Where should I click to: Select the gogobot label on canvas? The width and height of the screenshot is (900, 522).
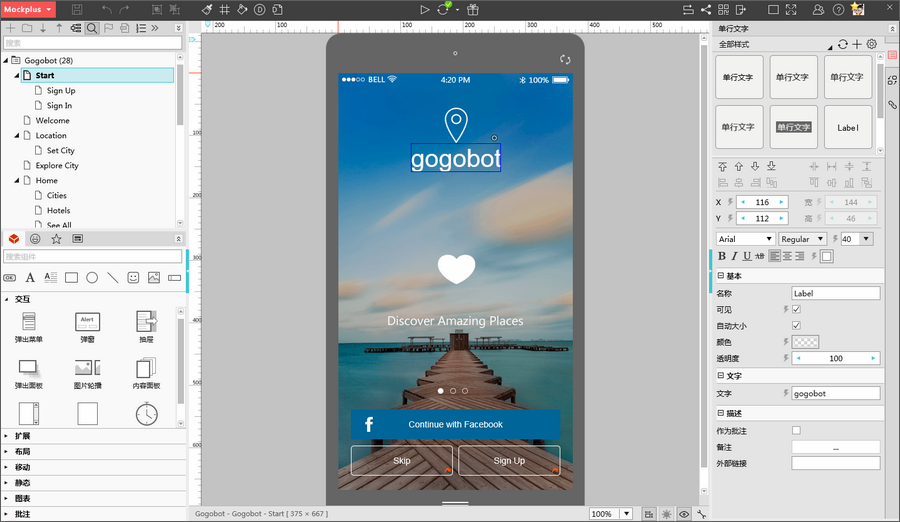[456, 158]
